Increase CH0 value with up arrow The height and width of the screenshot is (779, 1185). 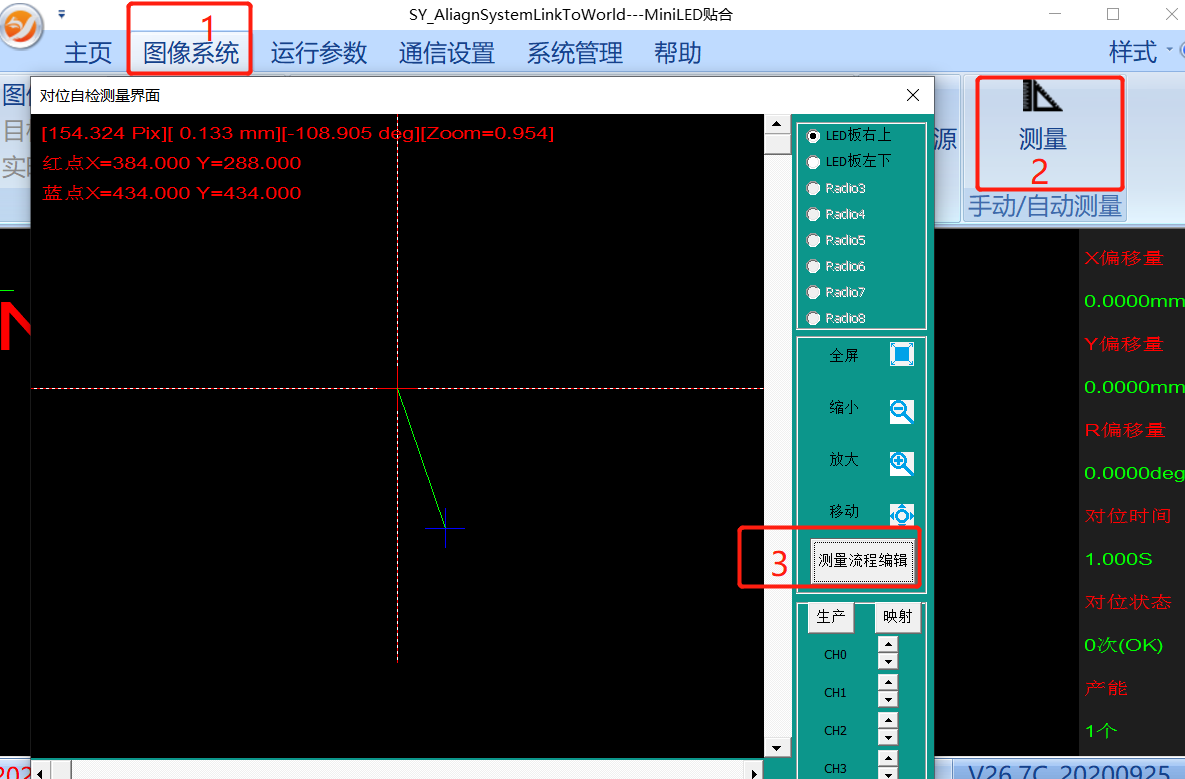(888, 645)
